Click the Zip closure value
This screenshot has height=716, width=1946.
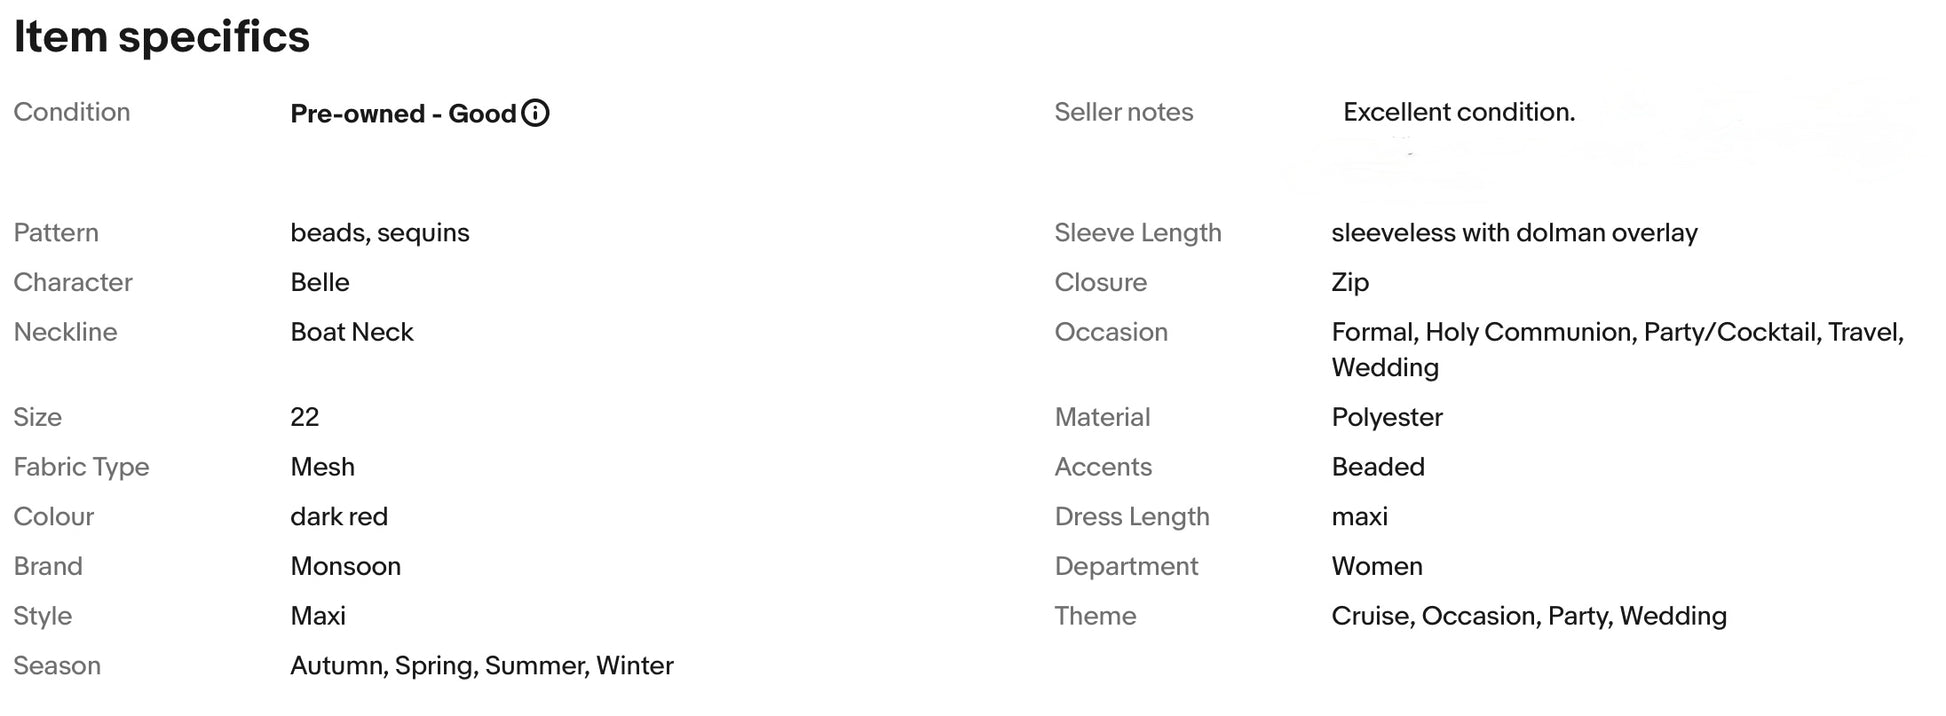[x=1349, y=282]
